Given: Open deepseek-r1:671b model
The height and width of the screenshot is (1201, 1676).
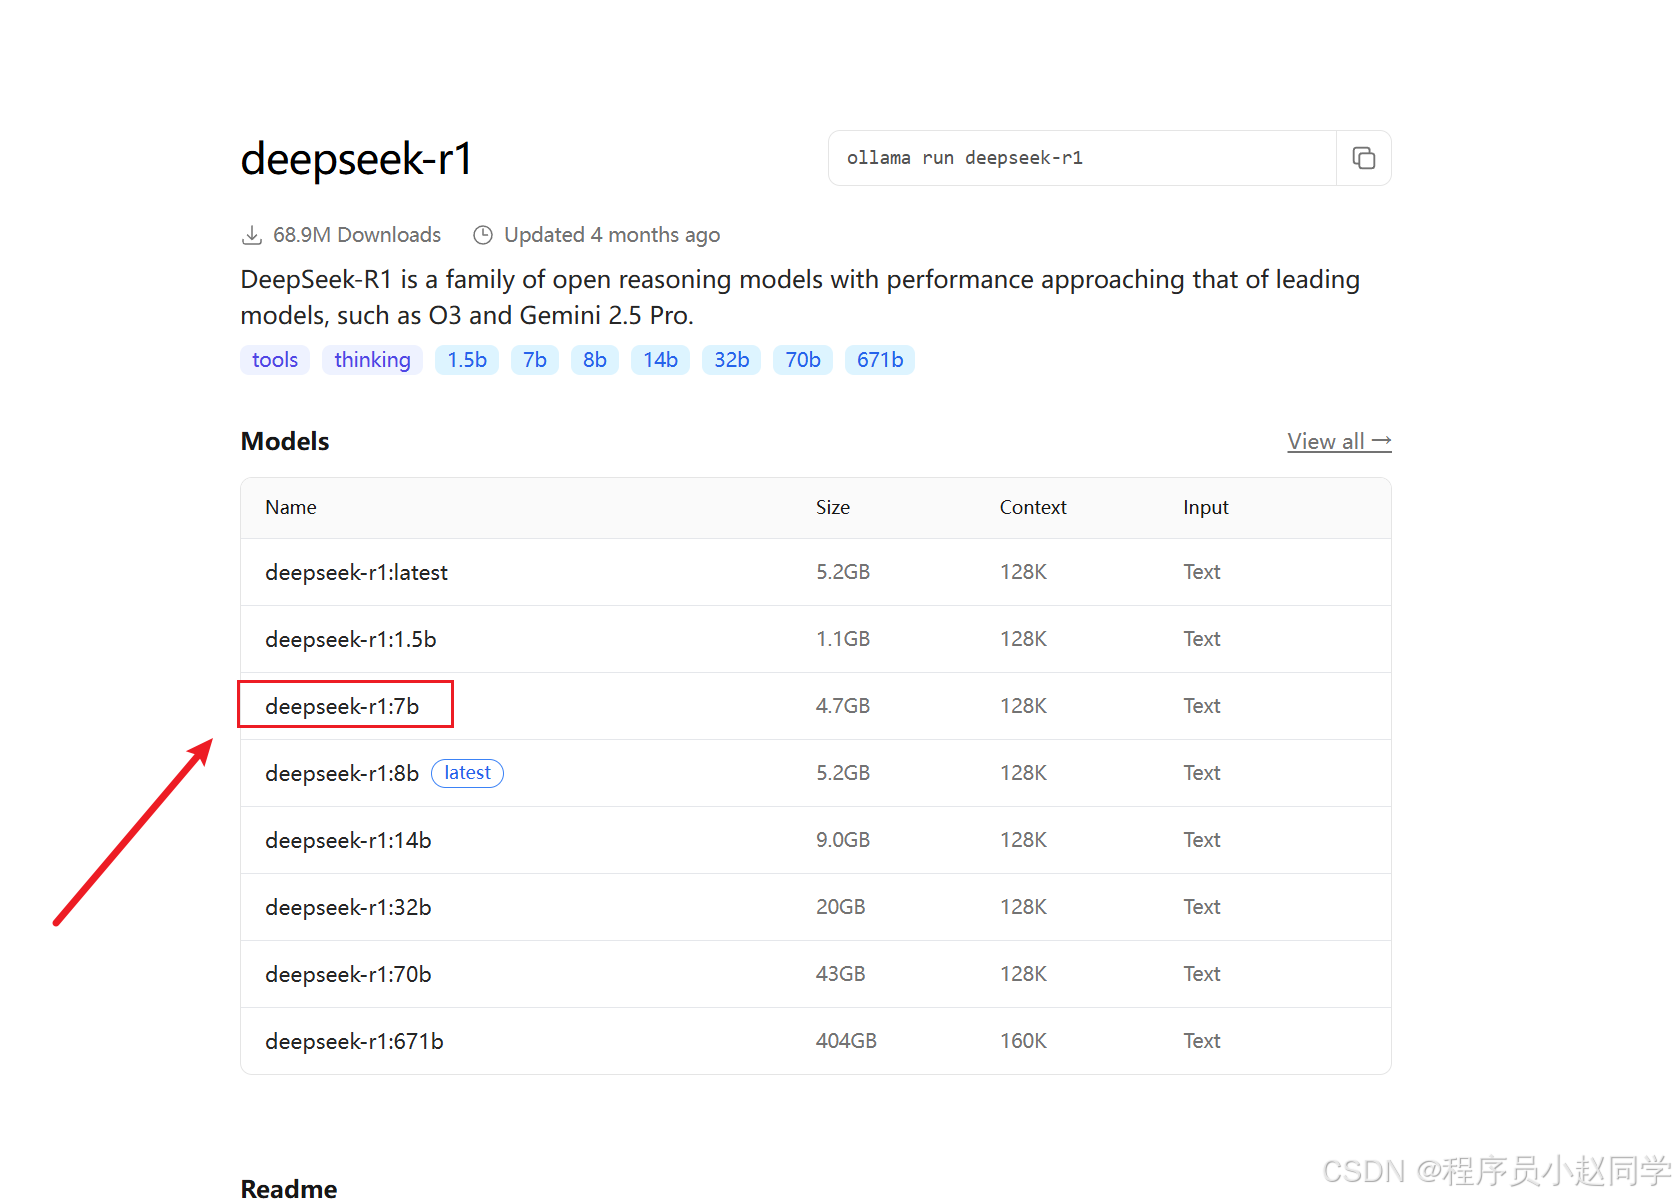Looking at the screenshot, I should [354, 1041].
